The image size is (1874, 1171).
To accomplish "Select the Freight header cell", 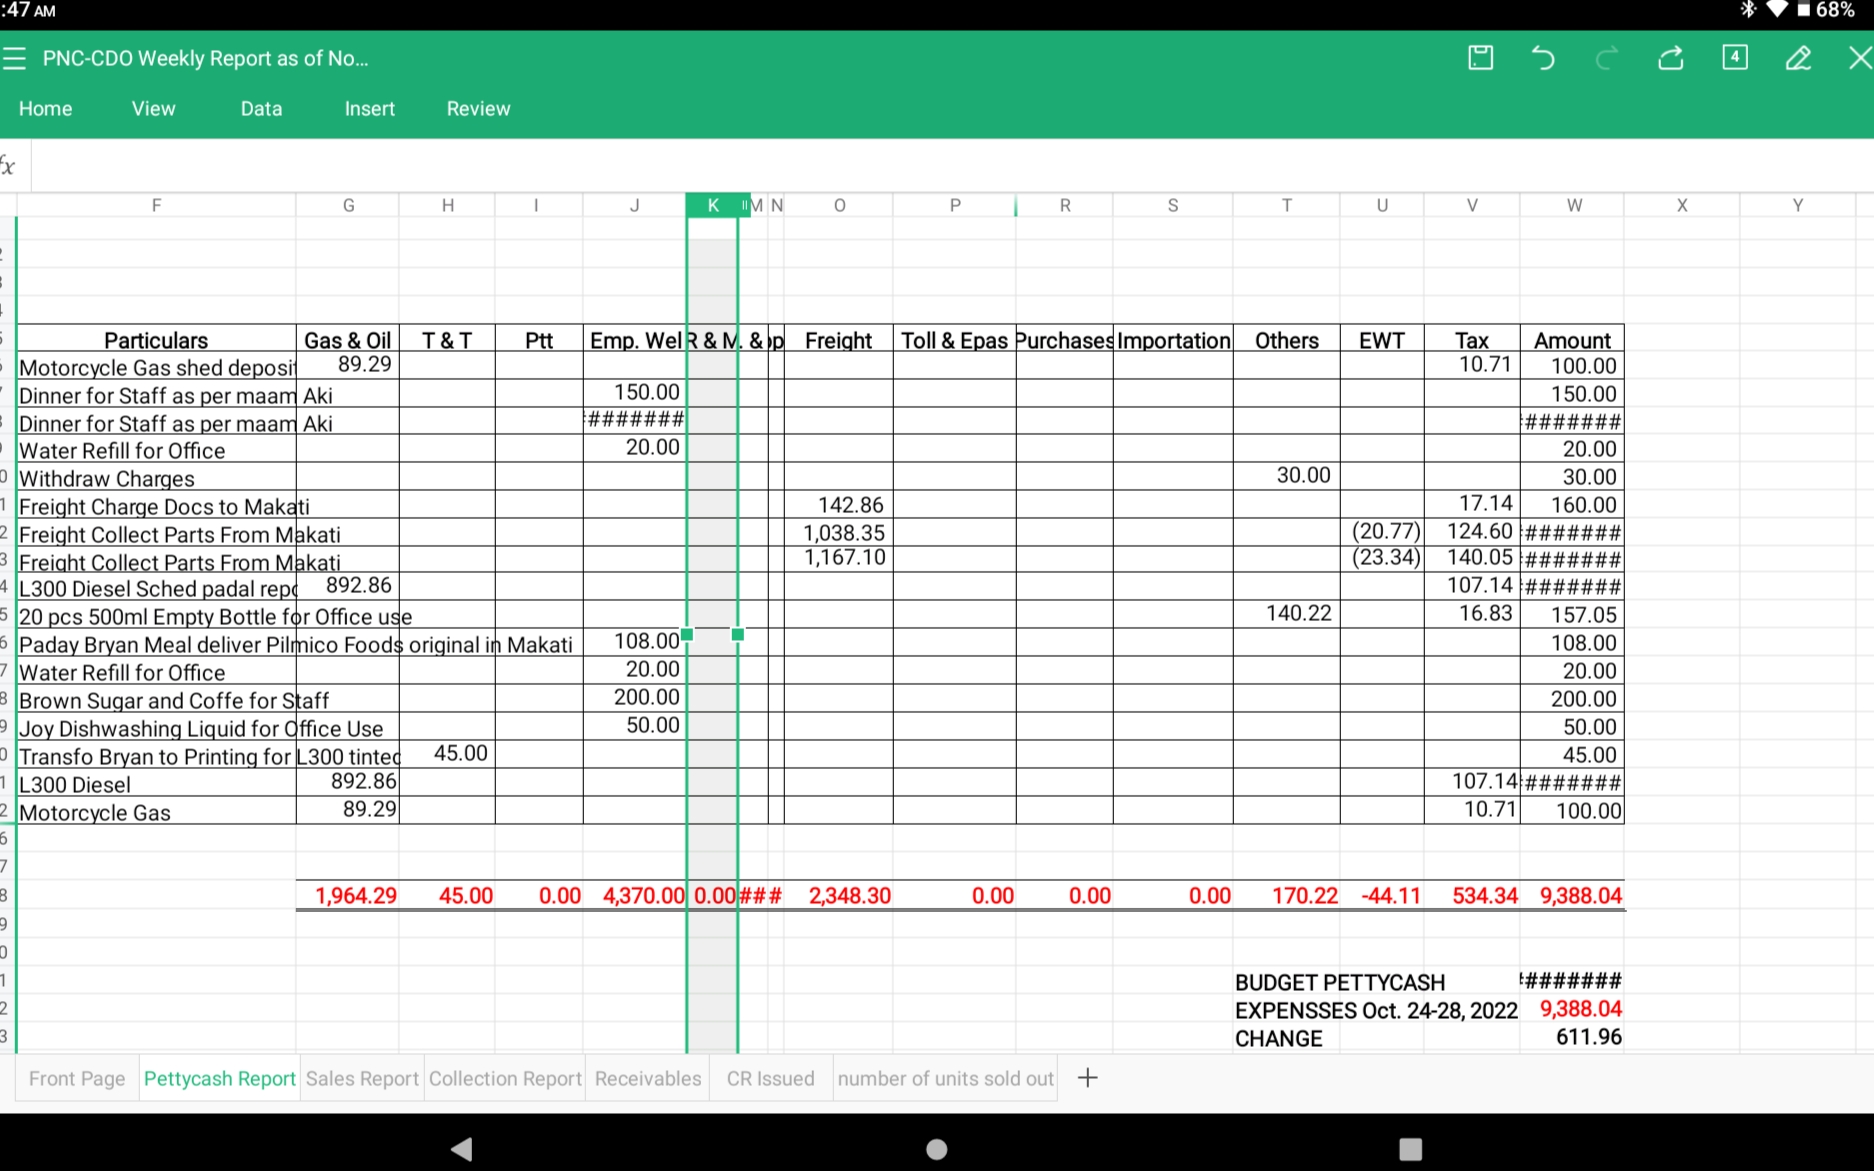I will point(839,340).
